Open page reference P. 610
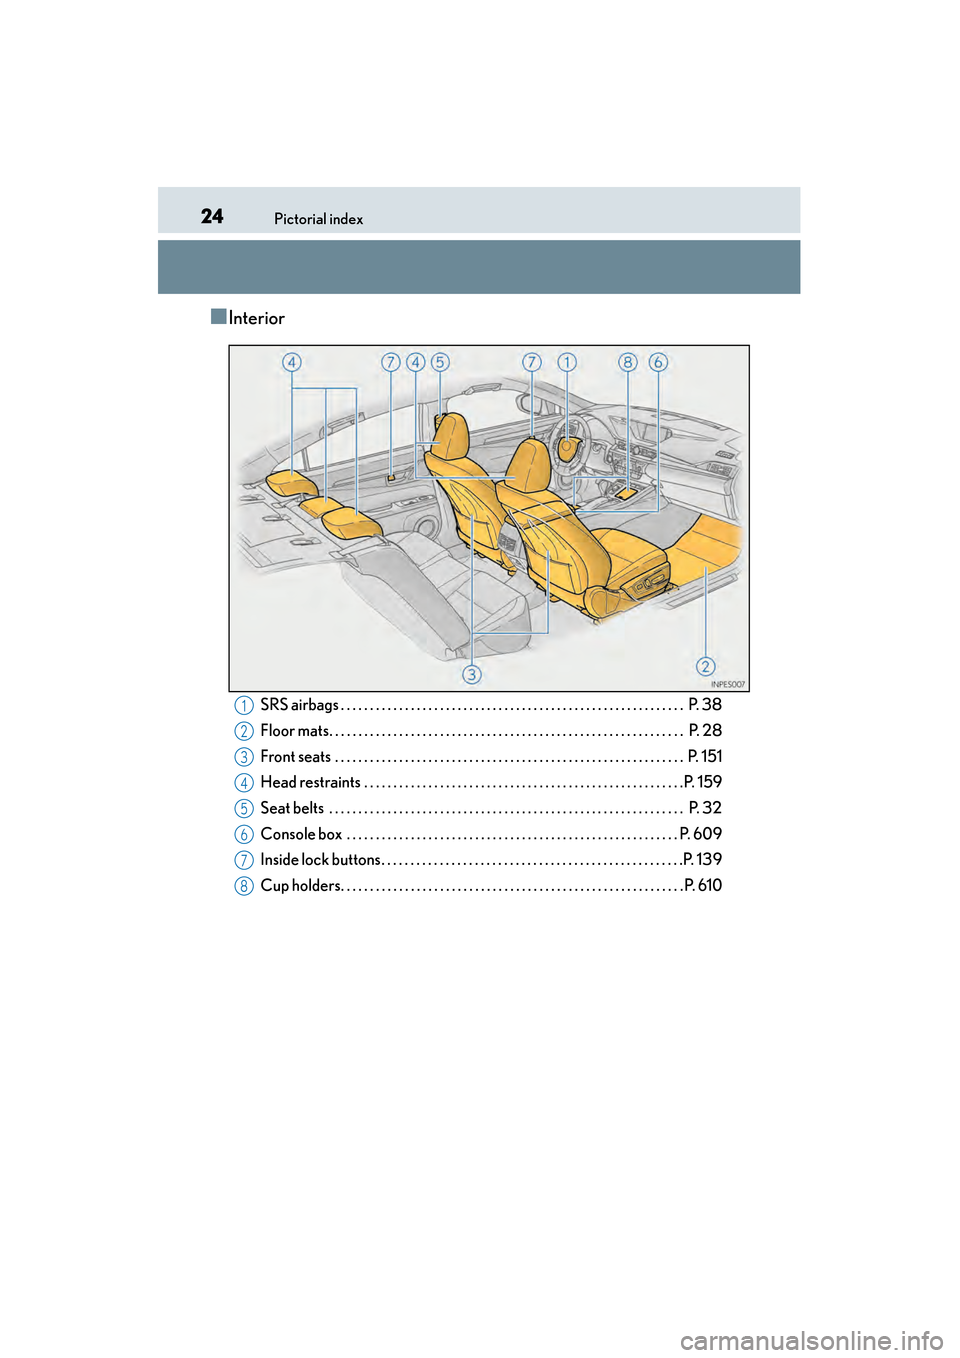 click(x=703, y=886)
